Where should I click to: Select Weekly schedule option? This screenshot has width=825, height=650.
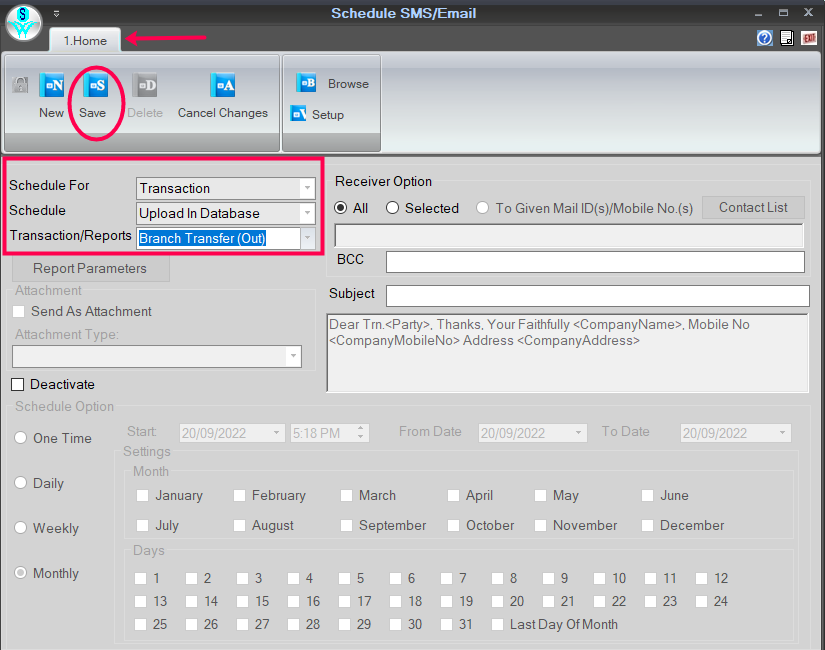(21, 527)
